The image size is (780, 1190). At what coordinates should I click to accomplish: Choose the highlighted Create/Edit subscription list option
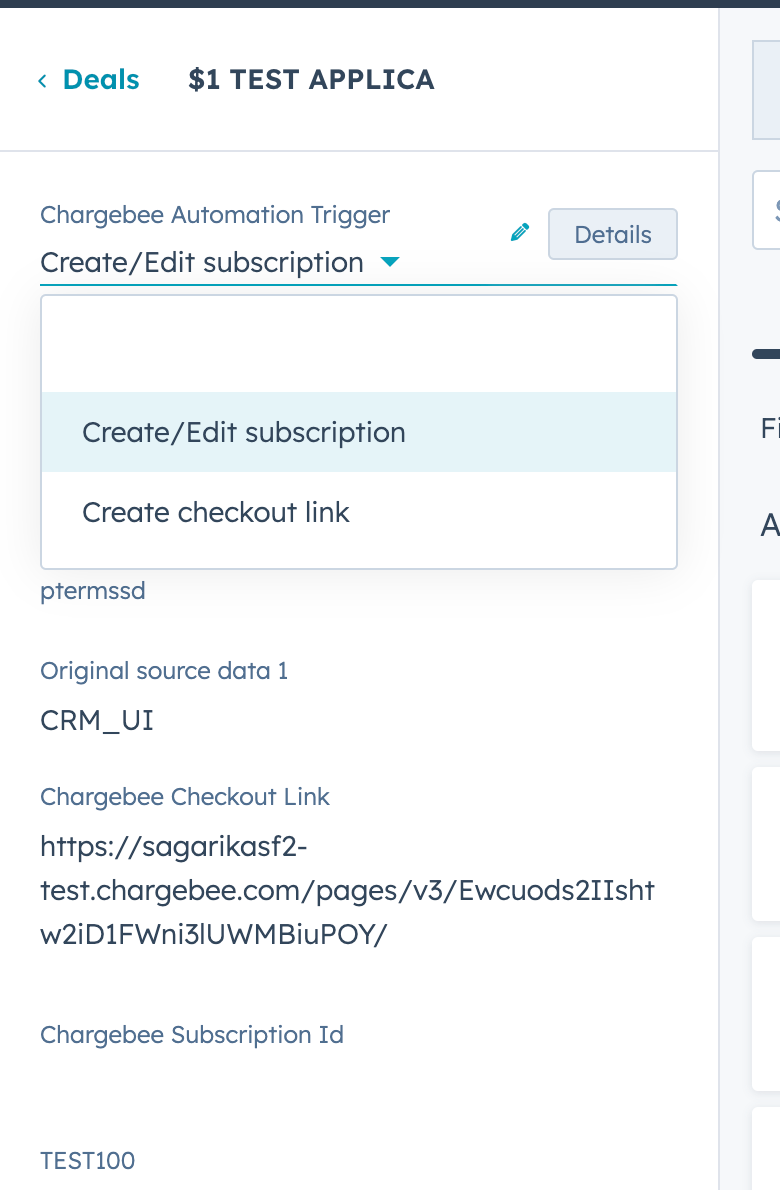244,432
